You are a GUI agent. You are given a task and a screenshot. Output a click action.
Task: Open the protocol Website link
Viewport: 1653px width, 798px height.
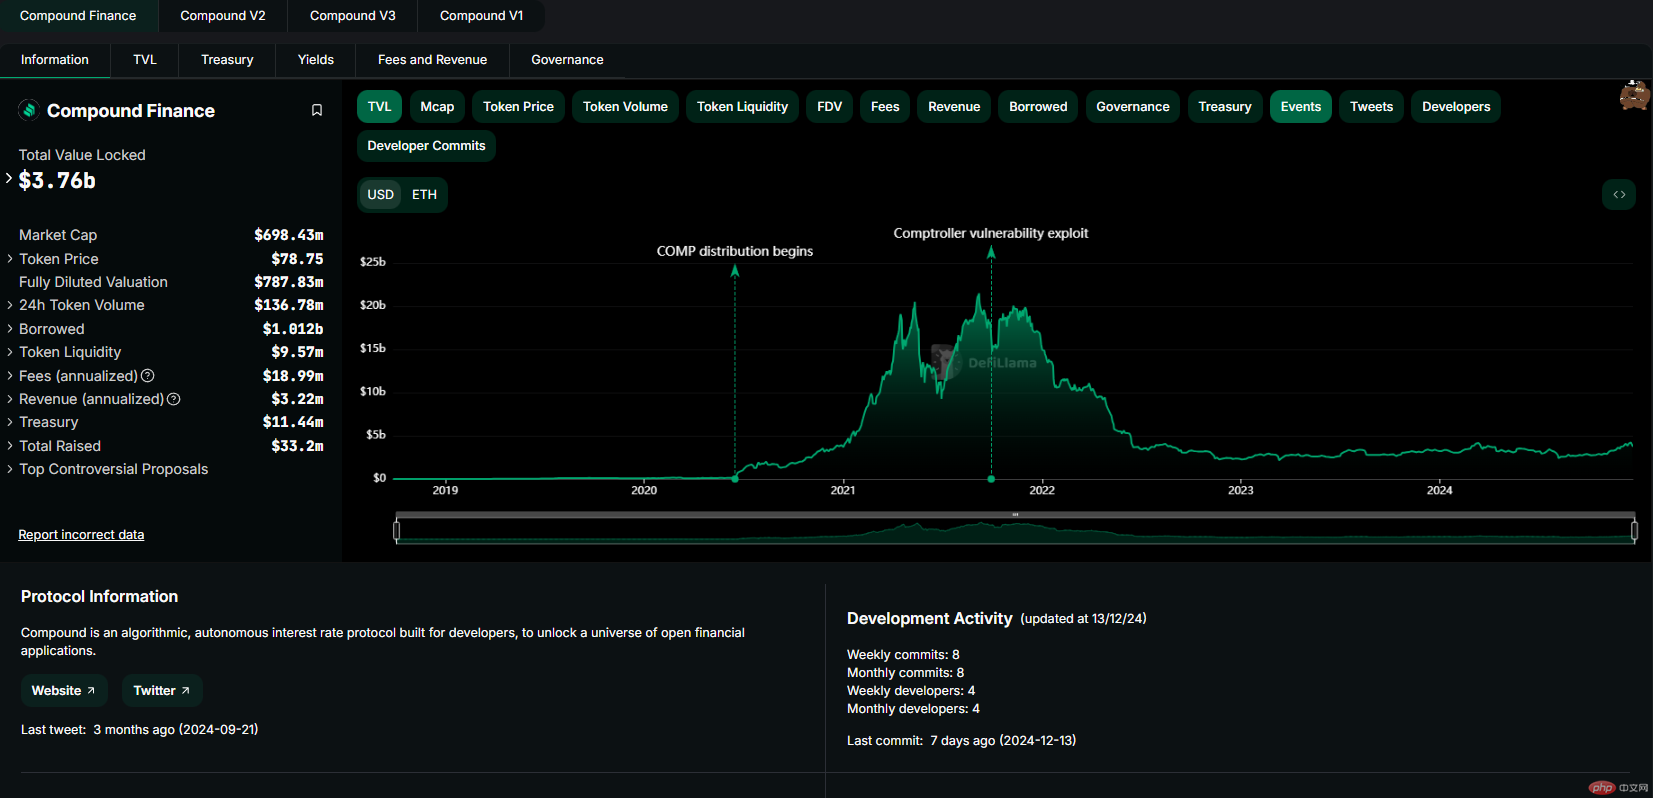[63, 691]
